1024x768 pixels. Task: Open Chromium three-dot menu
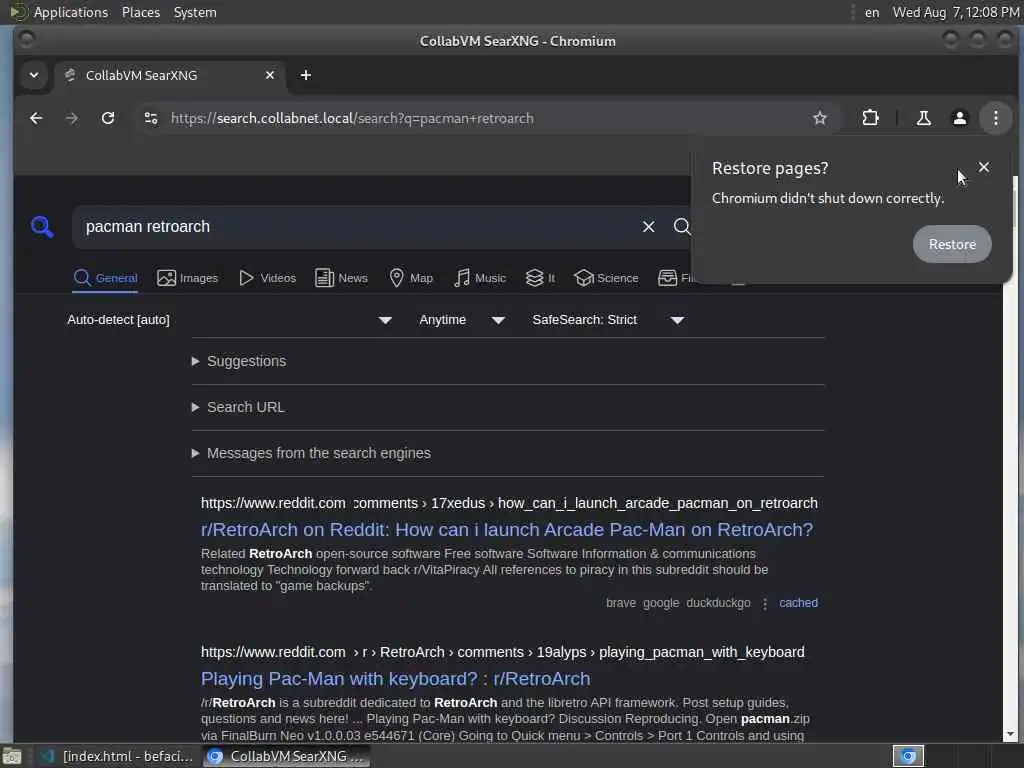coord(995,118)
